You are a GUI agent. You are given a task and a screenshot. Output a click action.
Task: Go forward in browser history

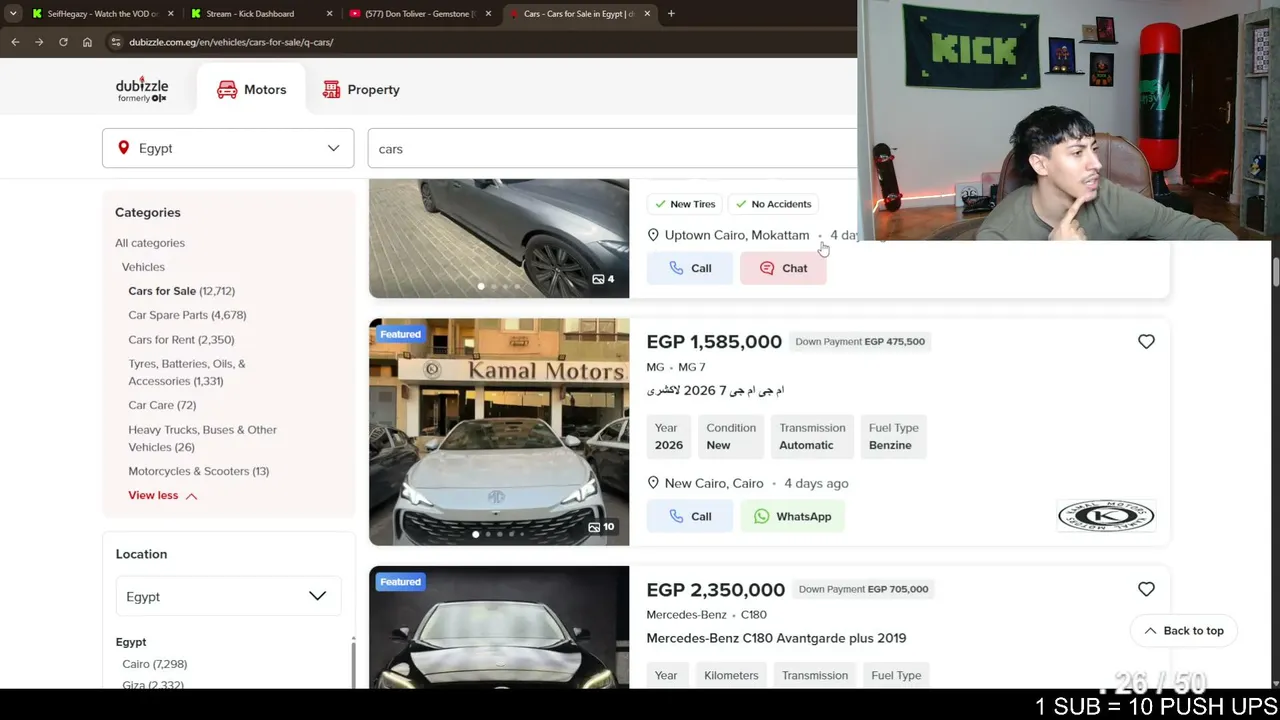click(x=39, y=42)
